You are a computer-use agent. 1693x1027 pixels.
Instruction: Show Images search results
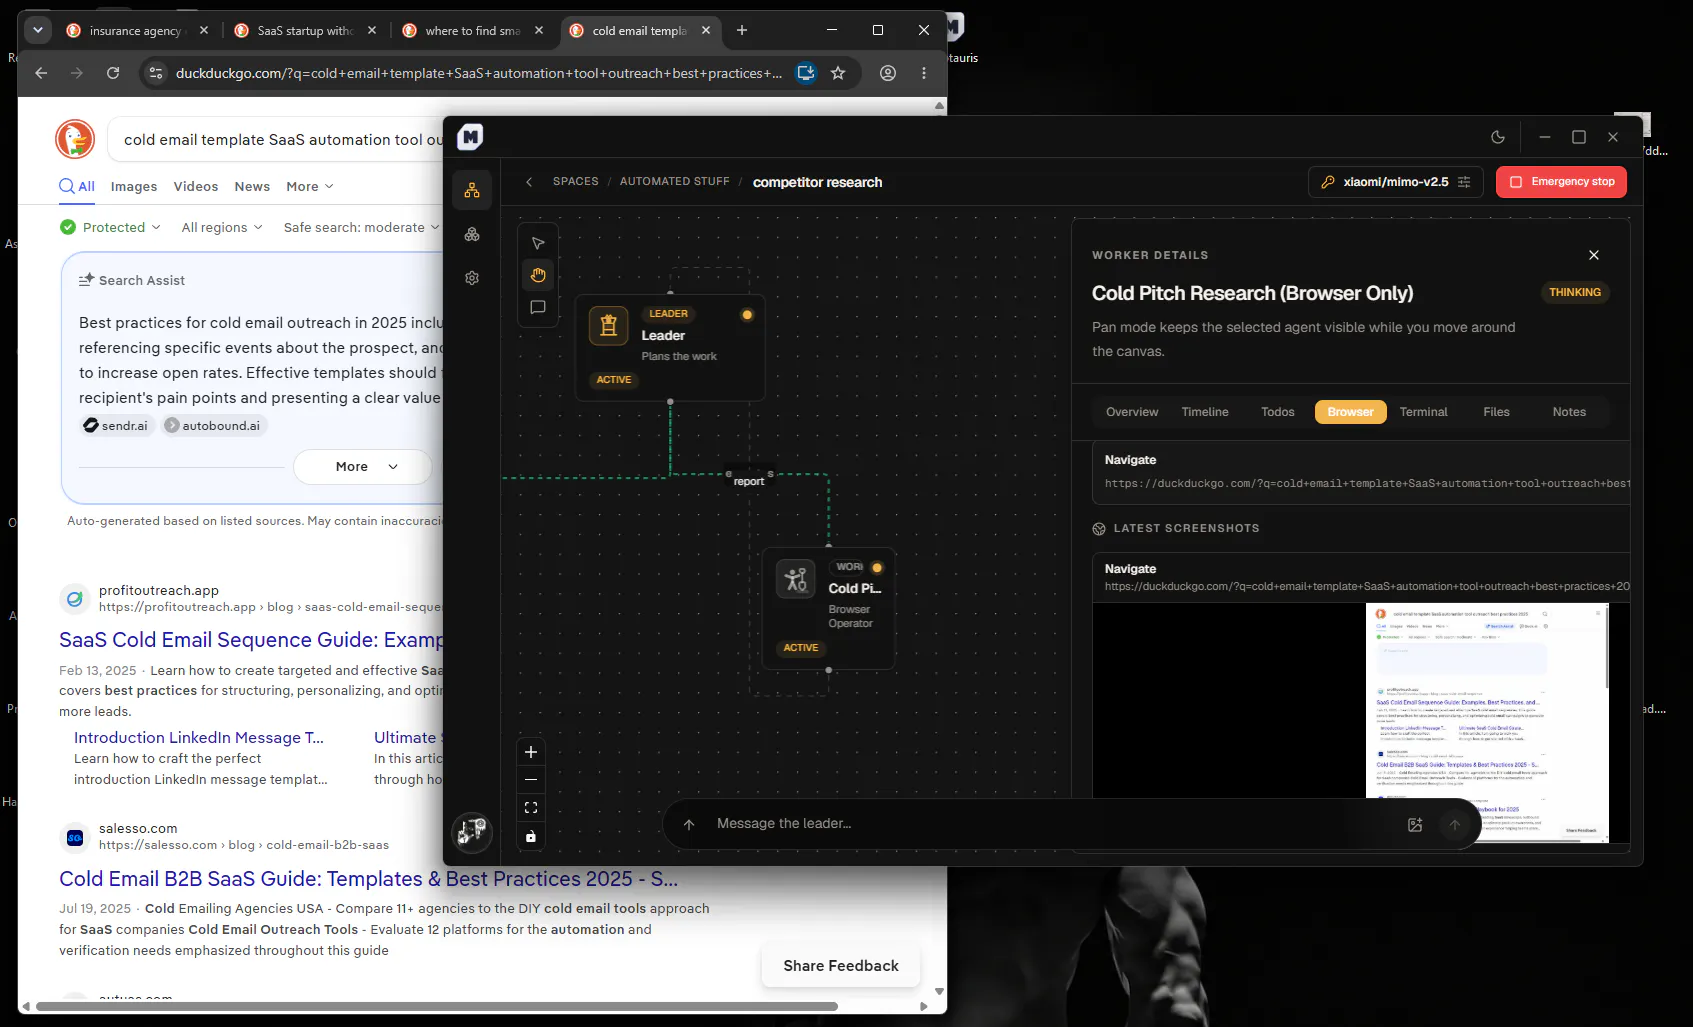click(134, 187)
